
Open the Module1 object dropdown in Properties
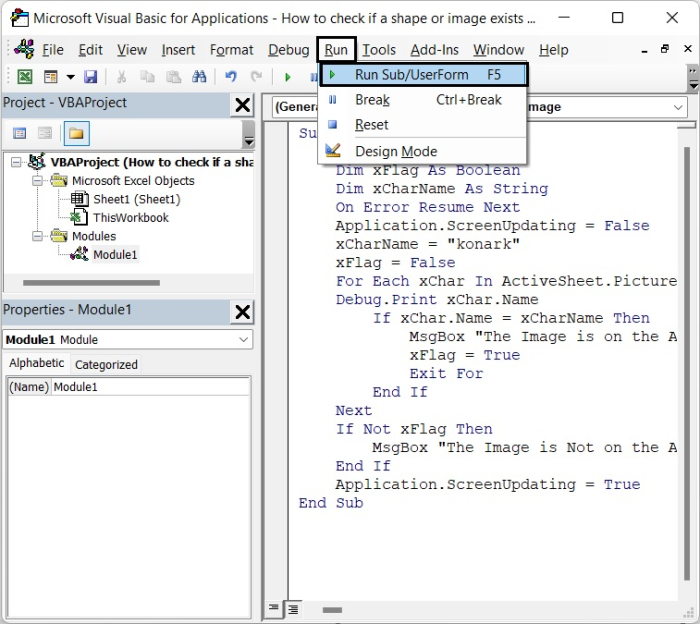click(x=244, y=340)
